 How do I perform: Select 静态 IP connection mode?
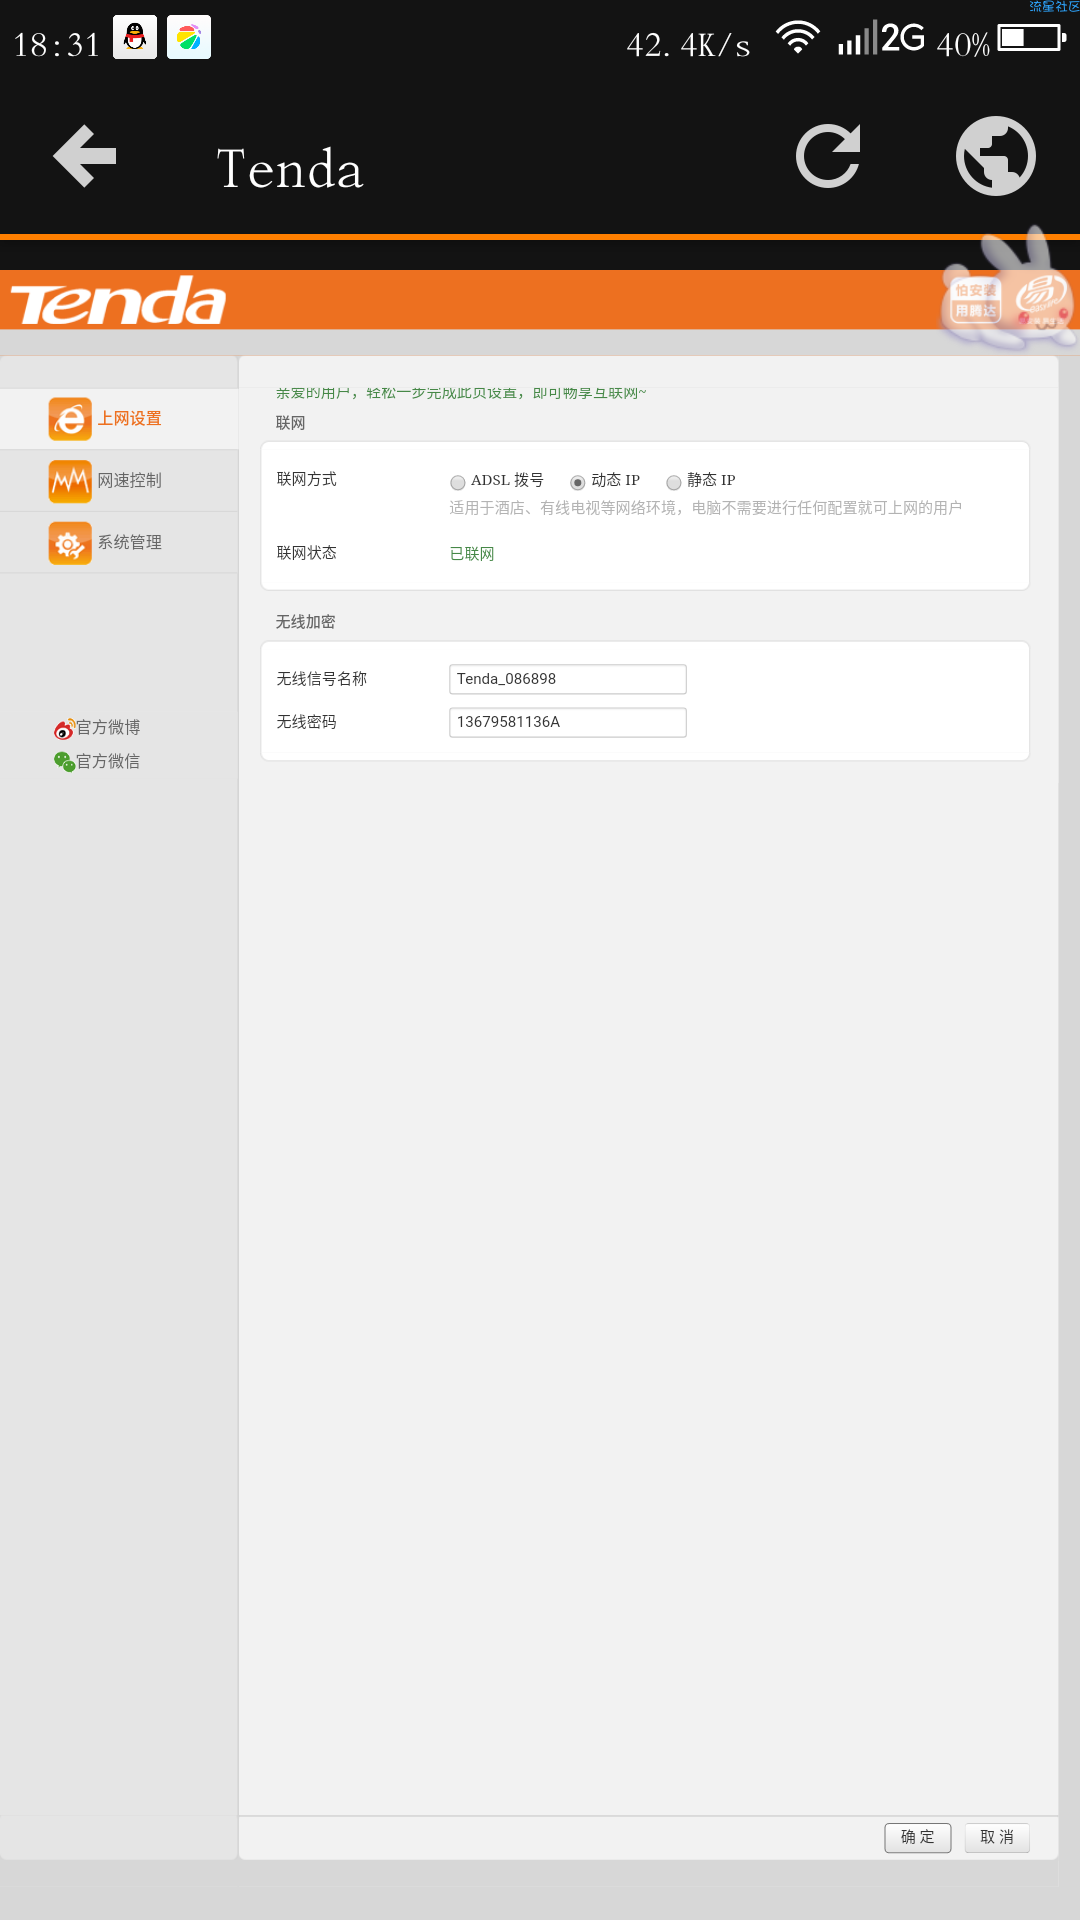(x=674, y=482)
